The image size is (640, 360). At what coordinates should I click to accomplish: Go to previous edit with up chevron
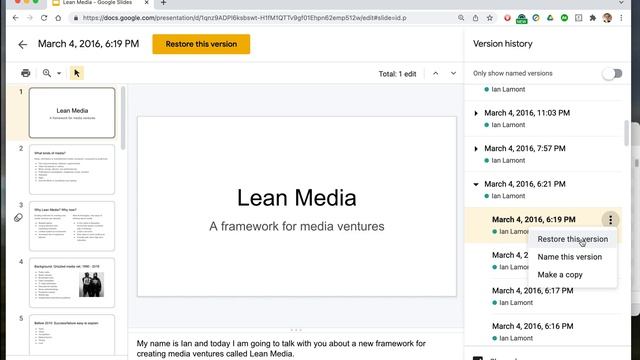click(x=436, y=73)
